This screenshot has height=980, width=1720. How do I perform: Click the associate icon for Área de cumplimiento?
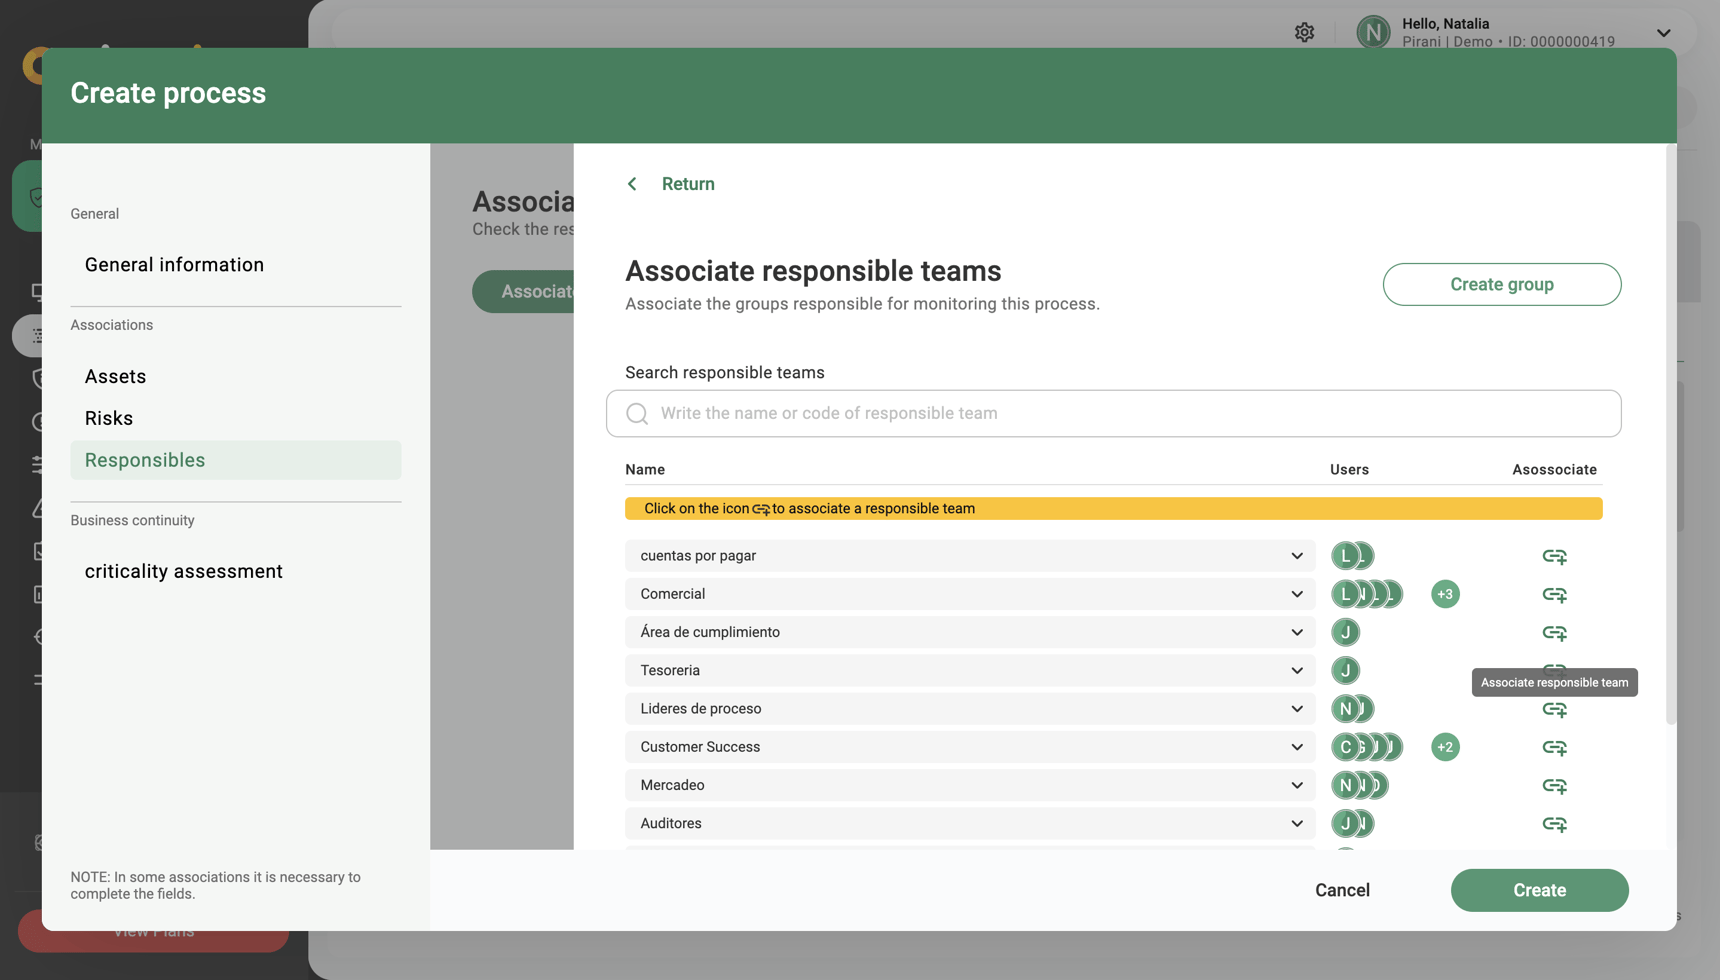(1554, 632)
